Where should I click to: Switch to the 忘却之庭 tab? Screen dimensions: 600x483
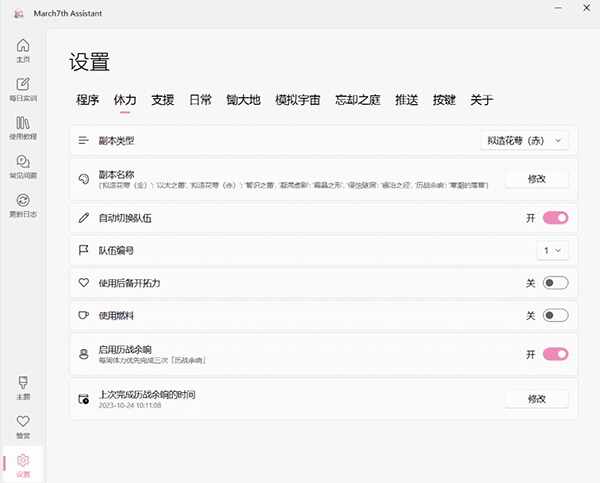(x=358, y=100)
